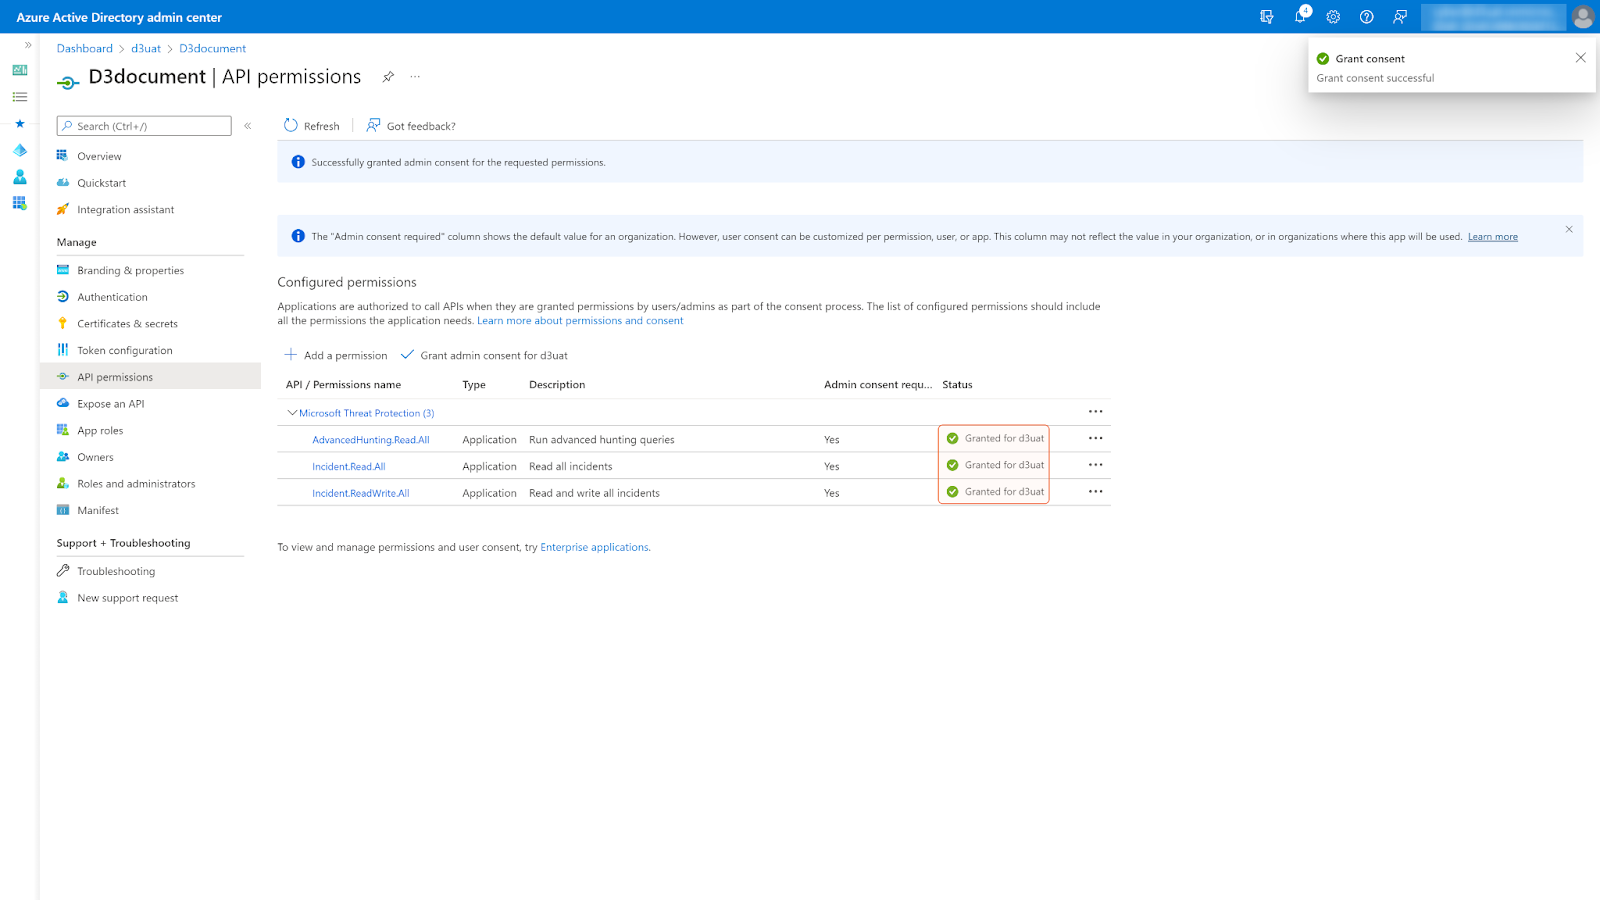Open the help question mark icon
Viewport: 1600px width, 900px height.
[1366, 17]
